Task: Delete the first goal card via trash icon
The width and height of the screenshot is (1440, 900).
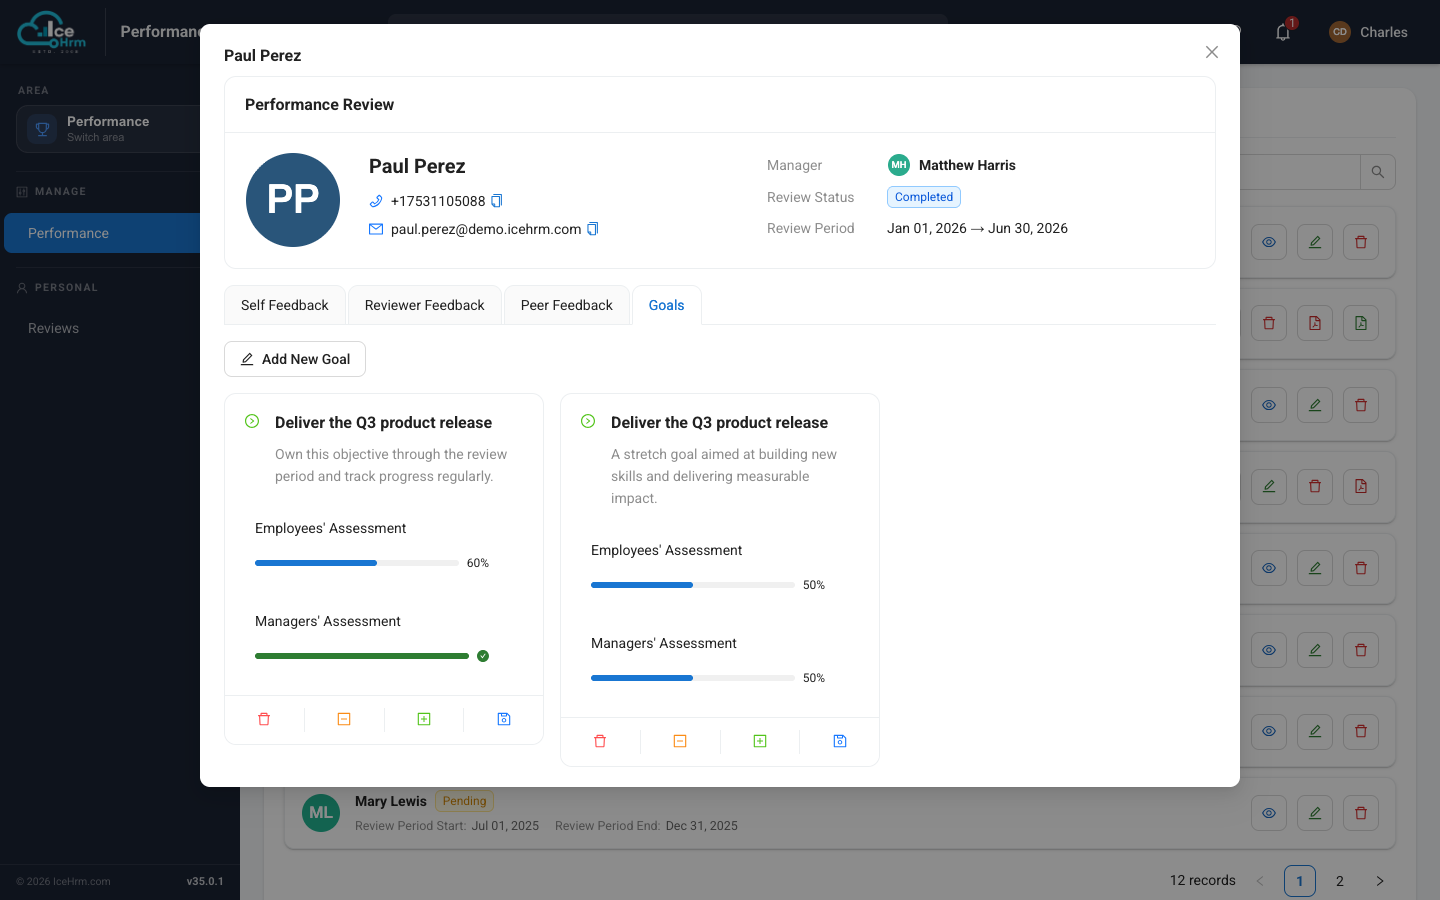Action: tap(264, 719)
